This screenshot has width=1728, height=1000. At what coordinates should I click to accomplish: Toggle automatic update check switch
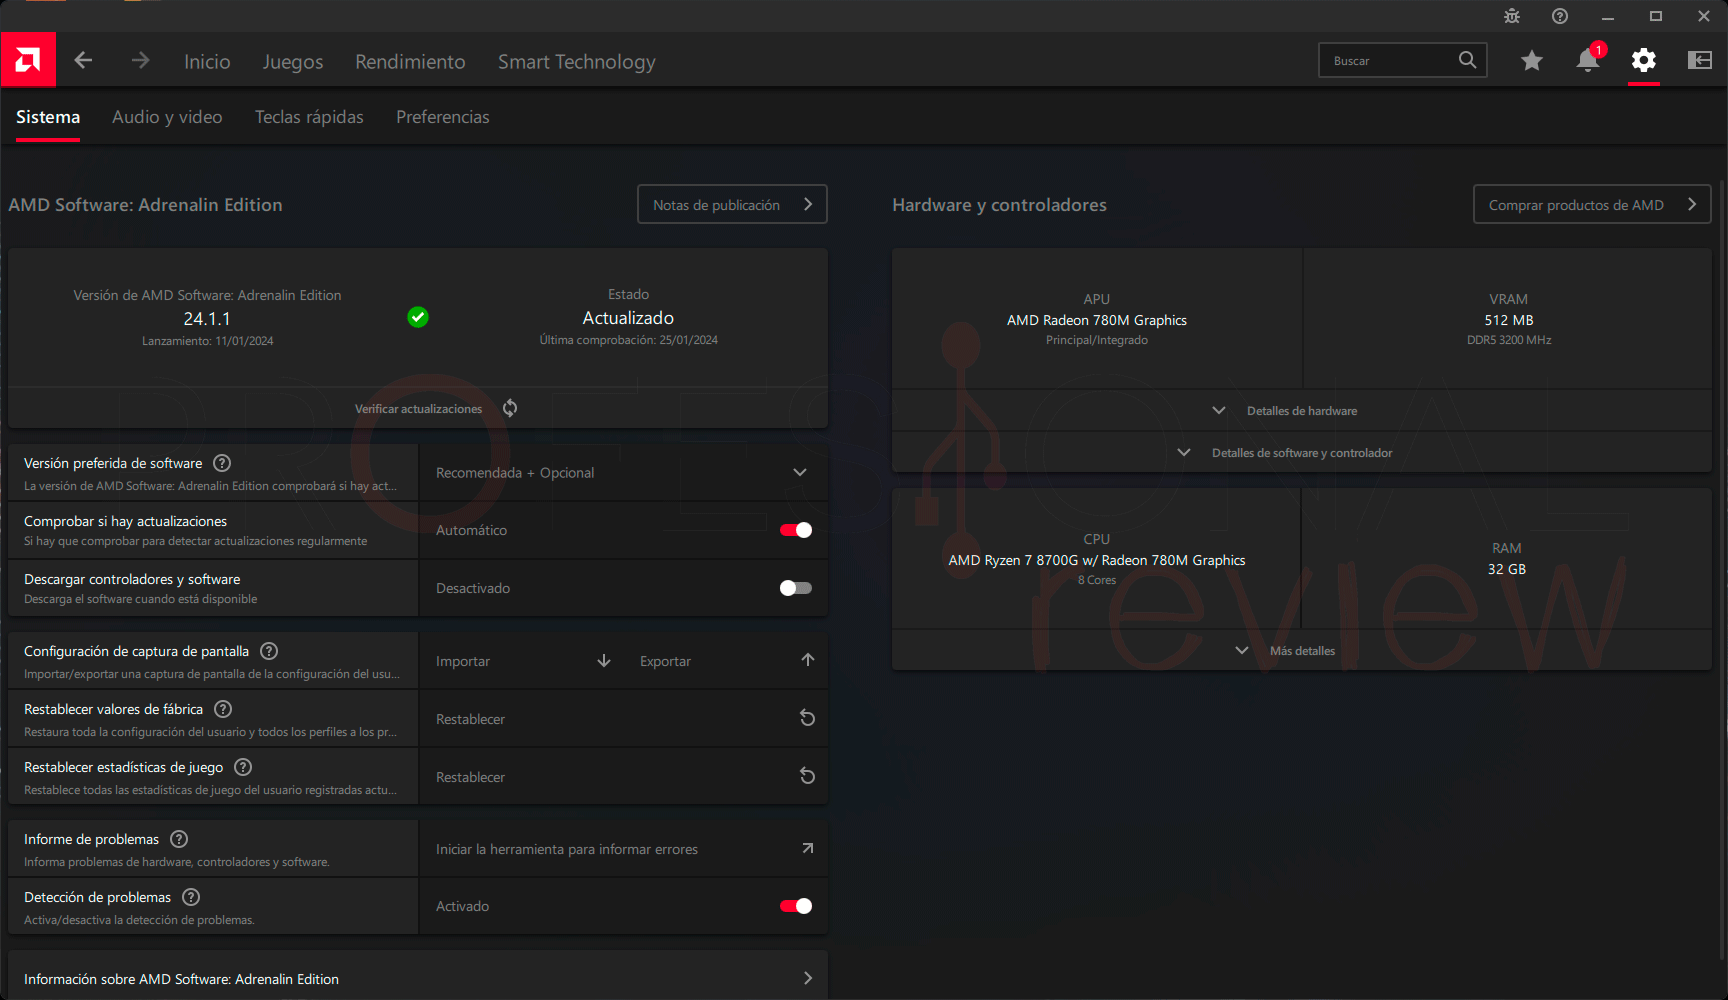pos(796,530)
